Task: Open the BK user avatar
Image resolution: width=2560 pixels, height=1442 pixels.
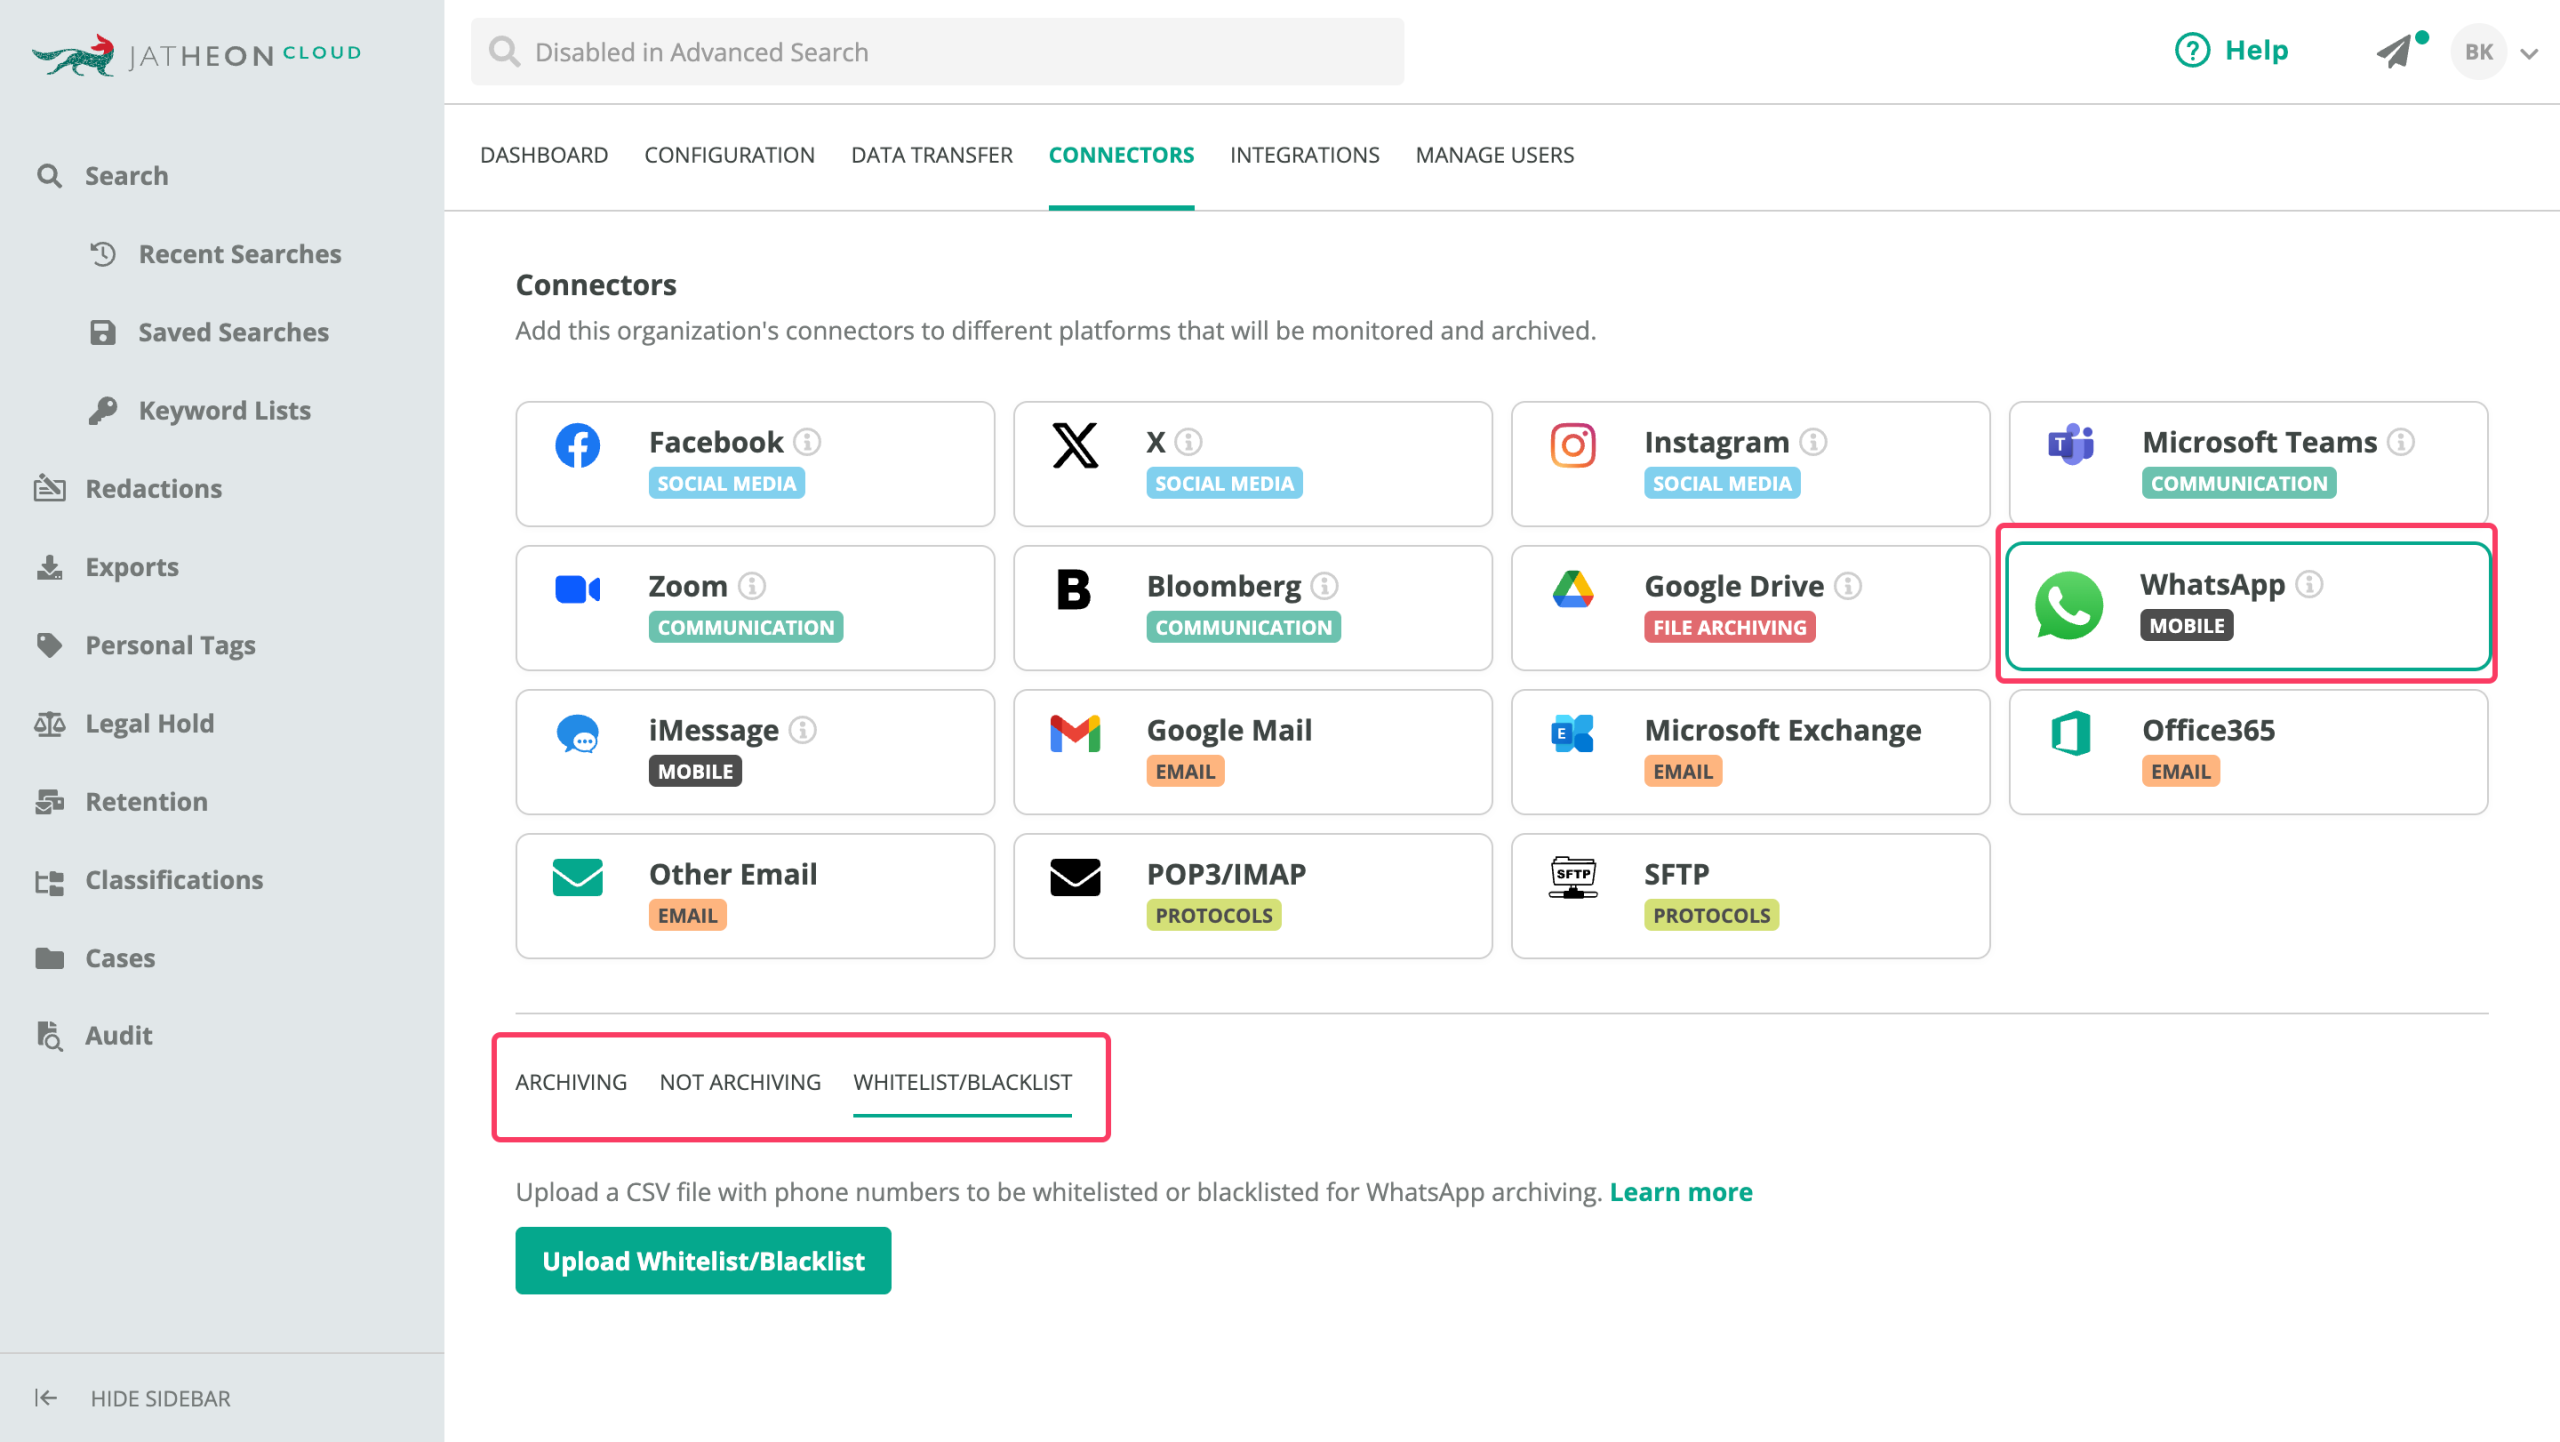Action: coord(2478,52)
